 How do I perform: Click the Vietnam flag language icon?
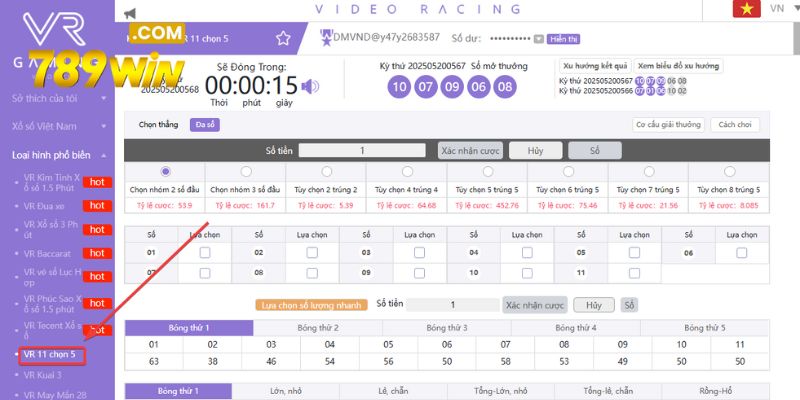(x=743, y=9)
